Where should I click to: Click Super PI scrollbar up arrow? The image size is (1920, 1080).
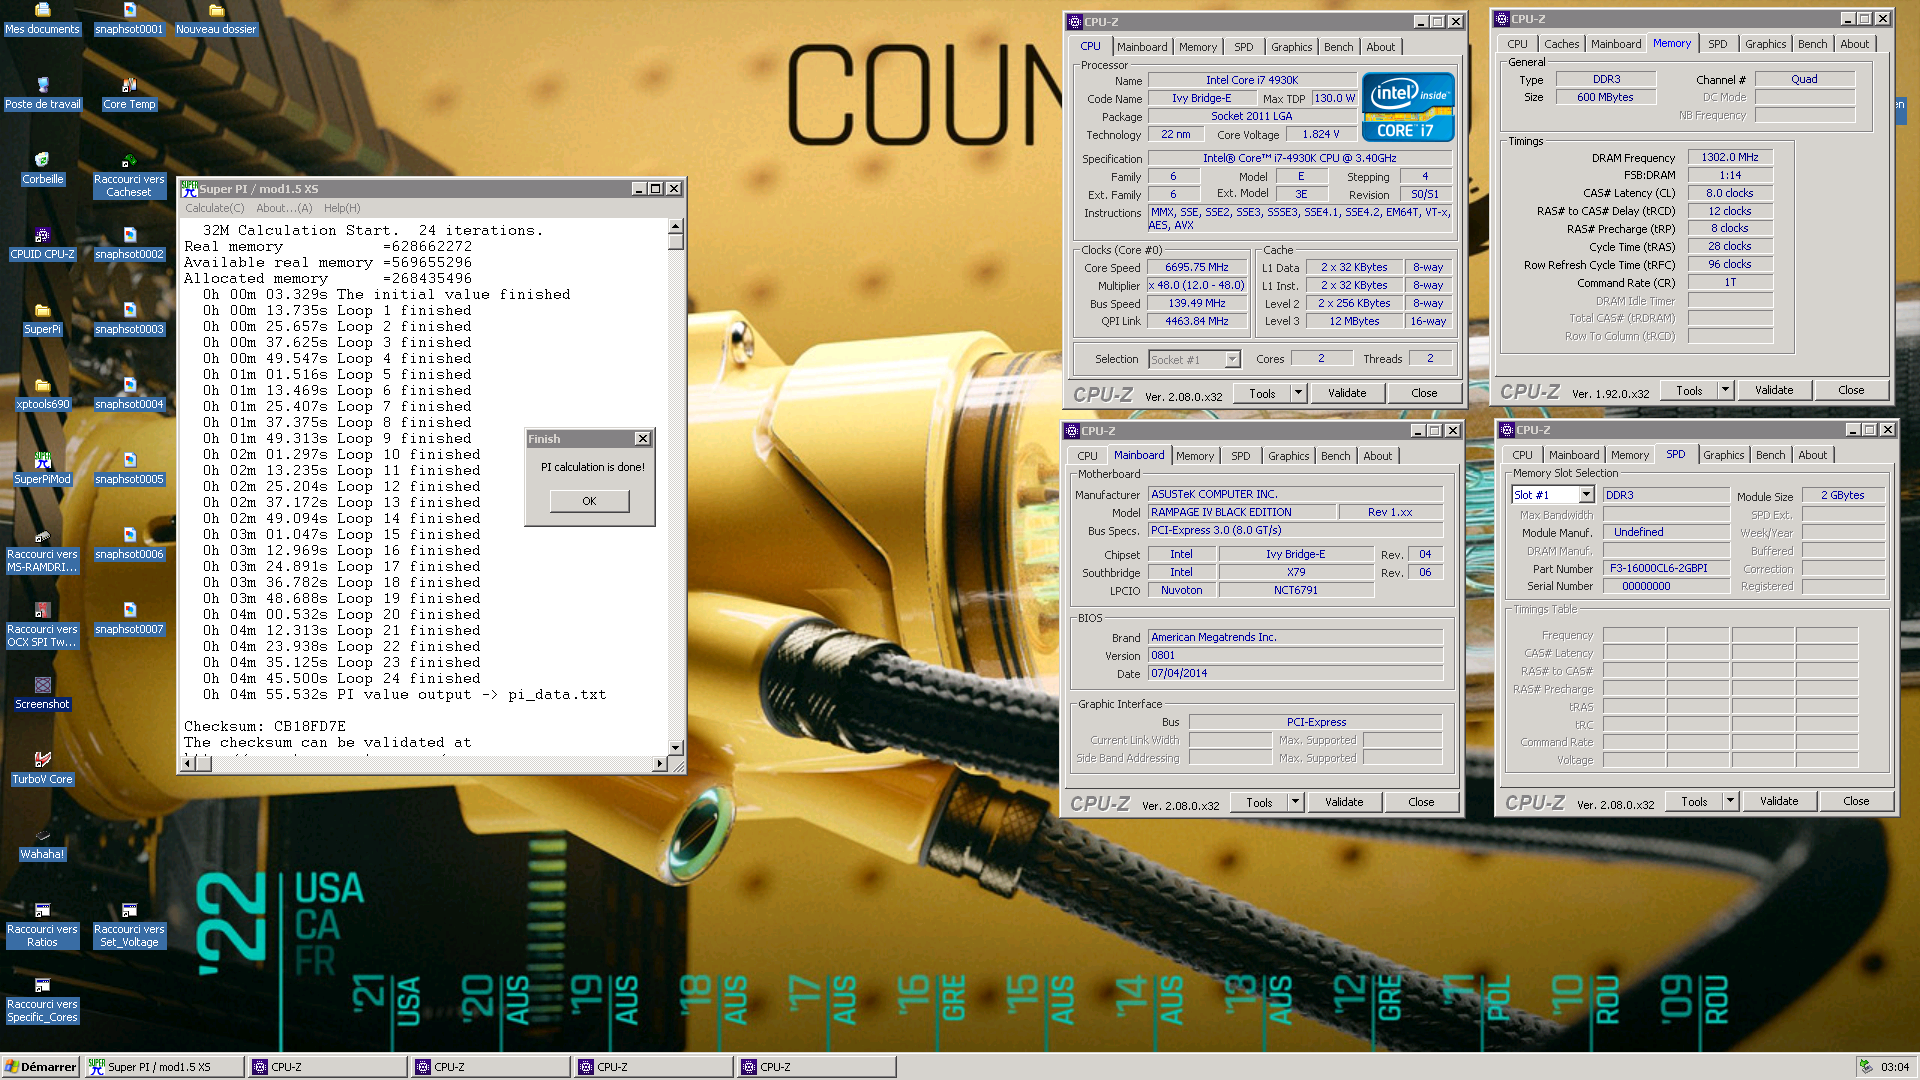pos(675,227)
